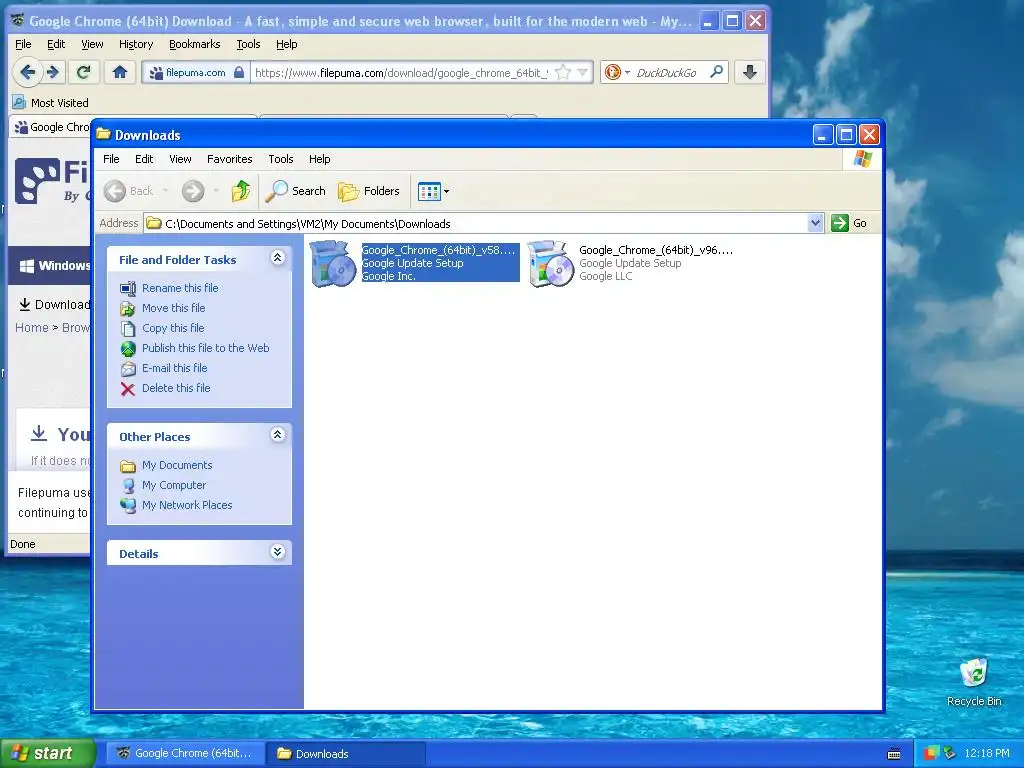
Task: Click the magnifier in Firefox search box
Action: pyautogui.click(x=716, y=71)
